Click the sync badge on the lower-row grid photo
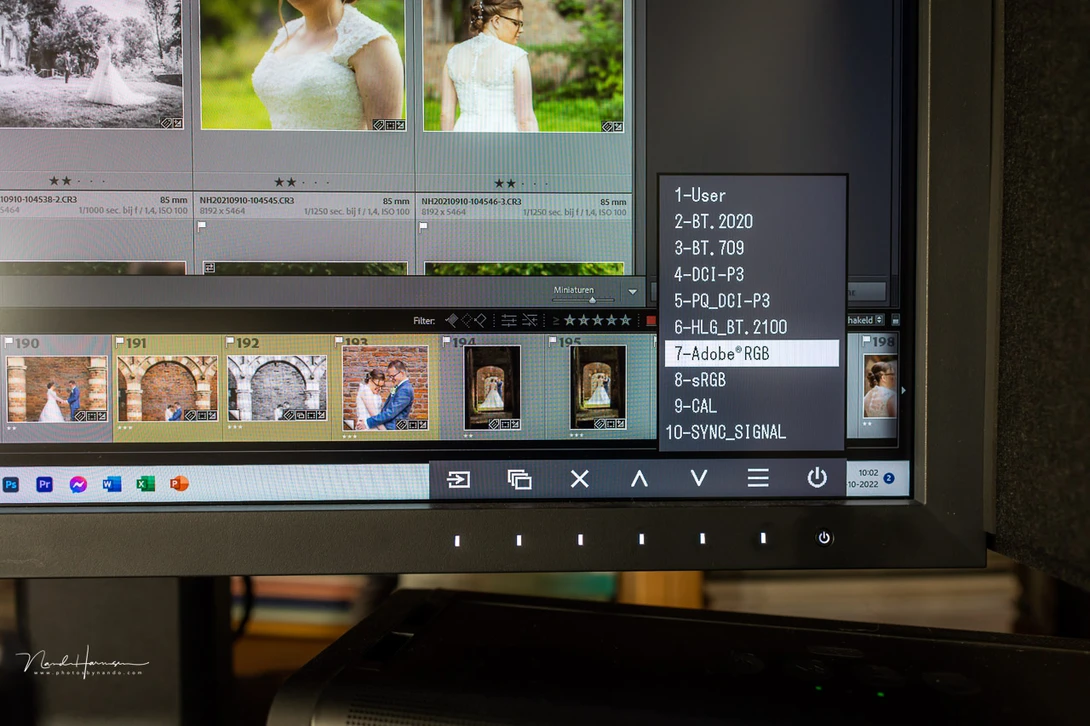Screen dimensions: 1090x726 209,267
